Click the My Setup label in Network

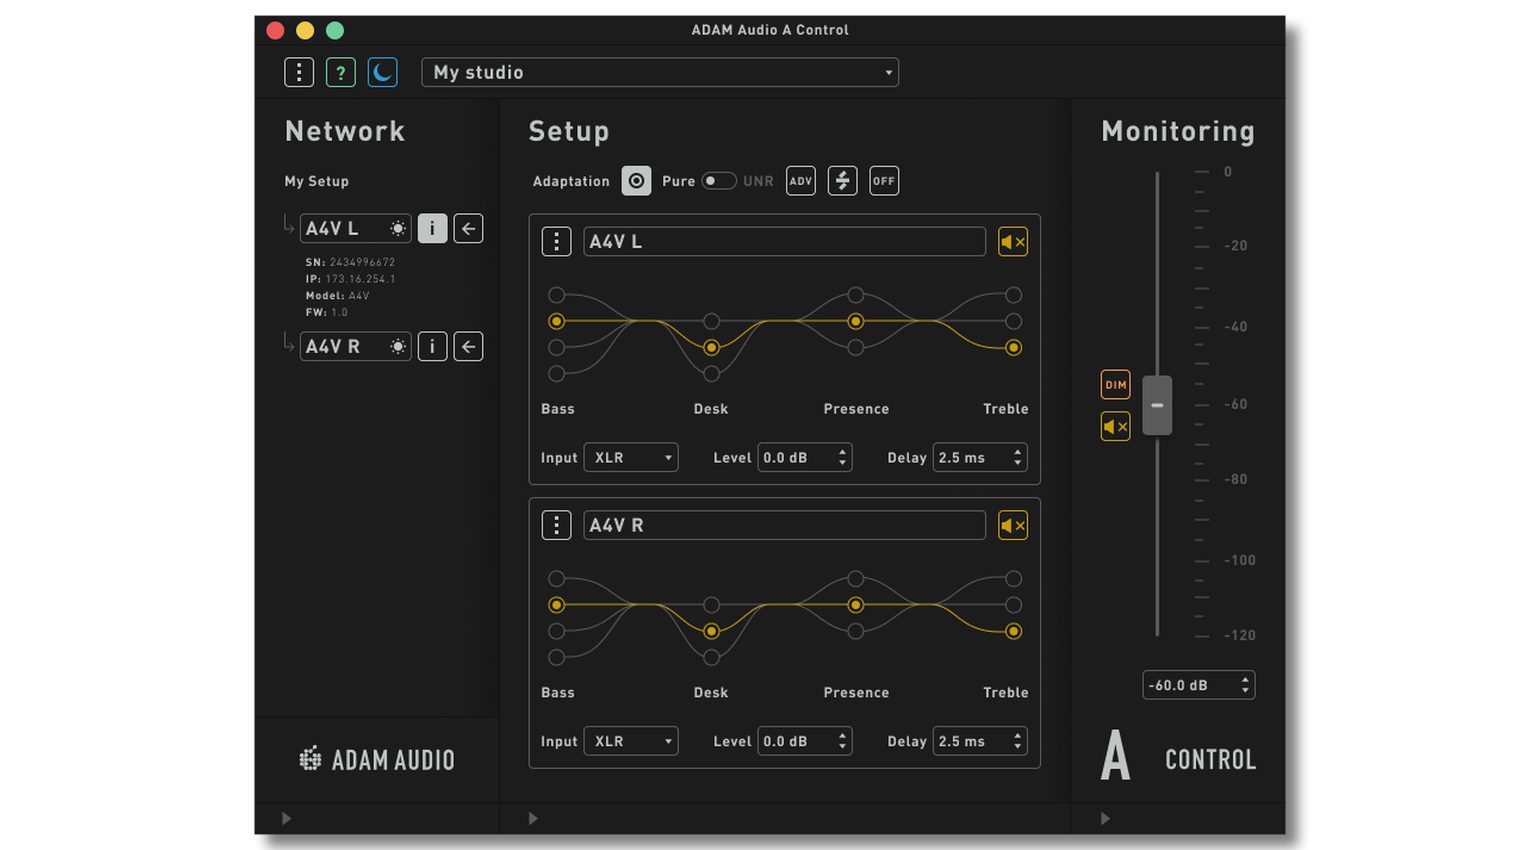point(317,181)
